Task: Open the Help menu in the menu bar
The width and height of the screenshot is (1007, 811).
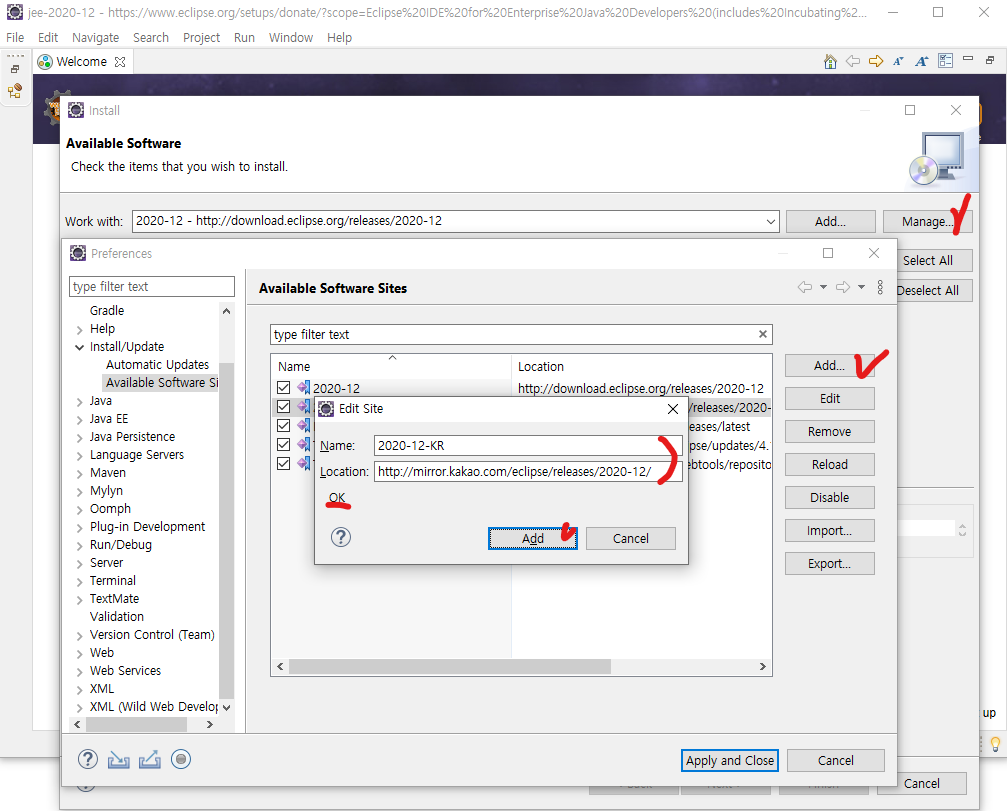Action: pos(339,38)
